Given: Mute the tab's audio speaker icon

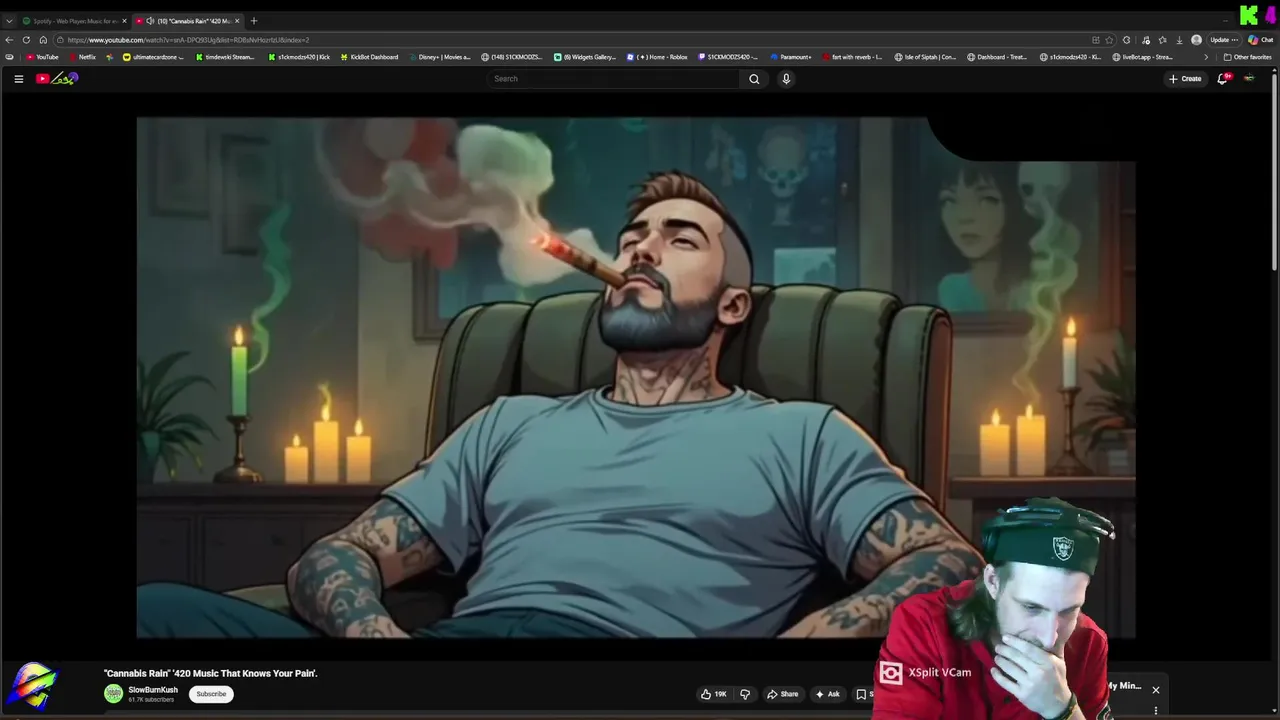Looking at the screenshot, I should pos(150,21).
